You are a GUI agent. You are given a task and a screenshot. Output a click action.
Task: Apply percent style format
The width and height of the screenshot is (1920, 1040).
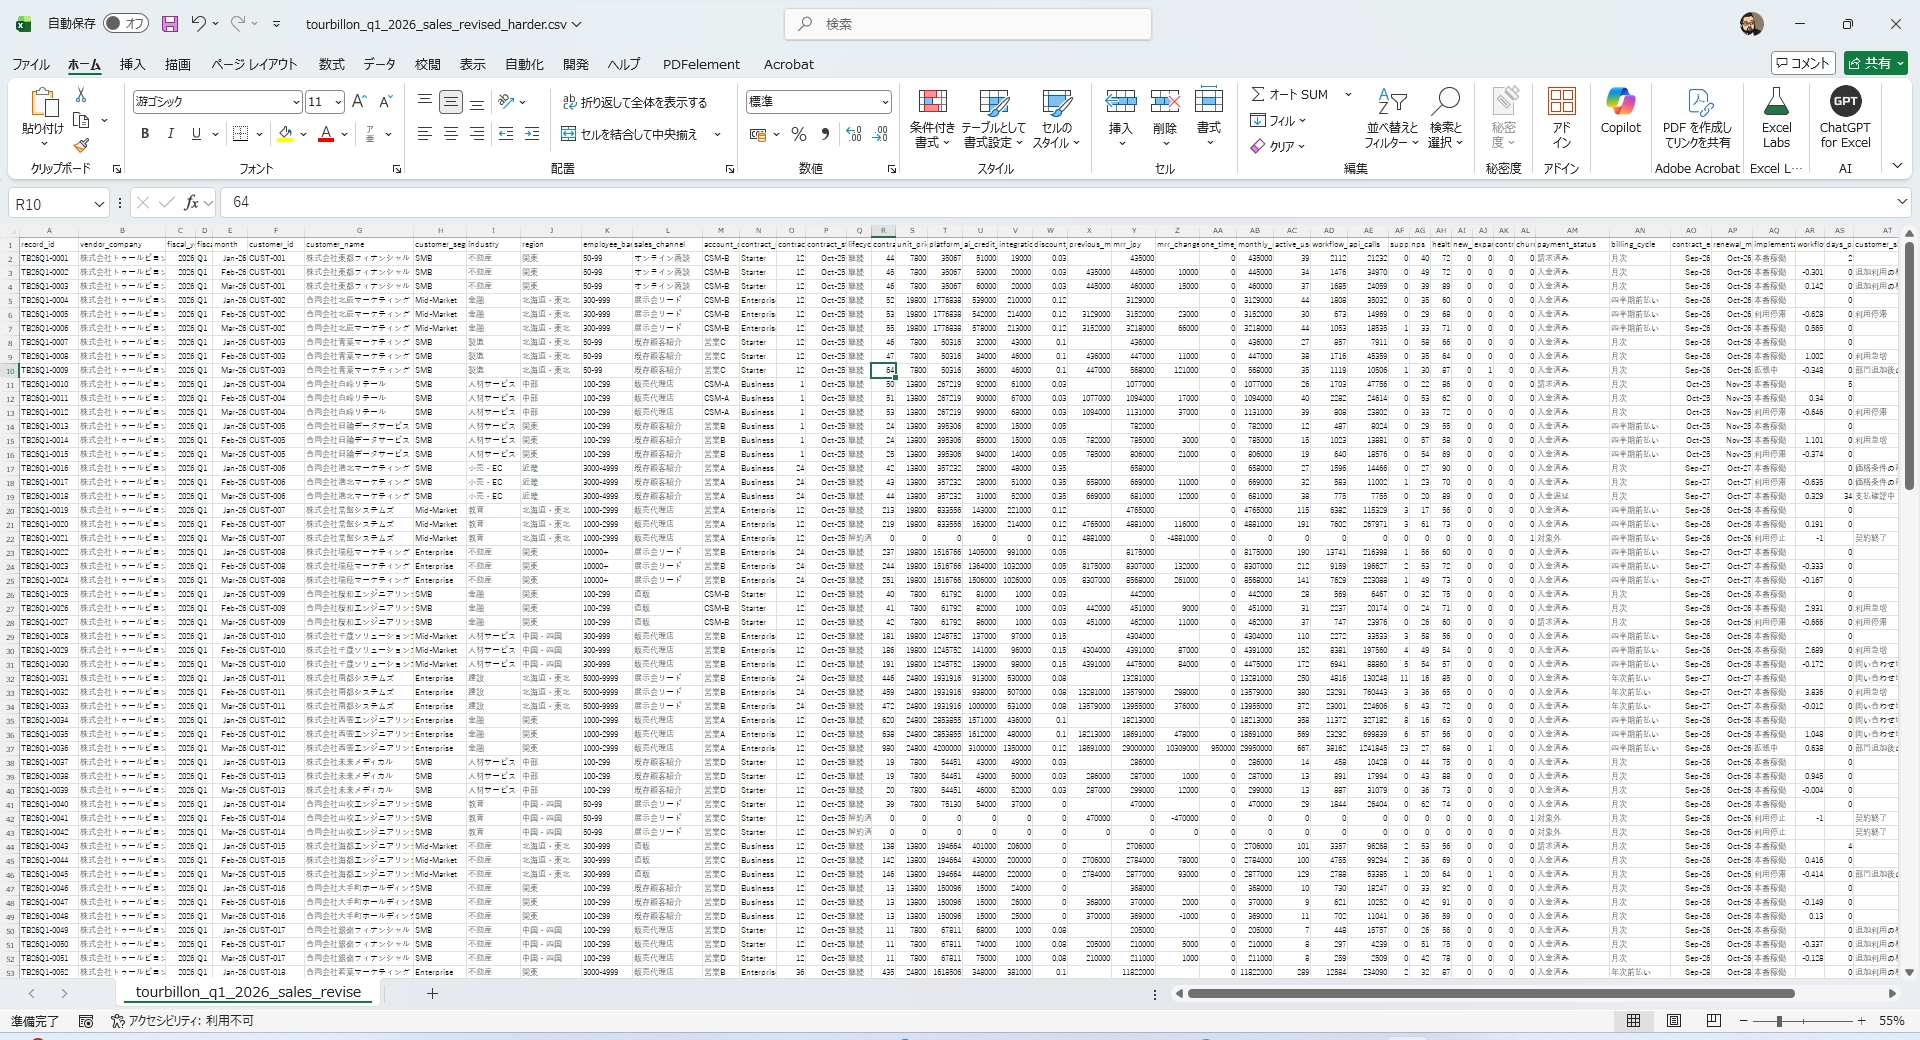coord(799,134)
